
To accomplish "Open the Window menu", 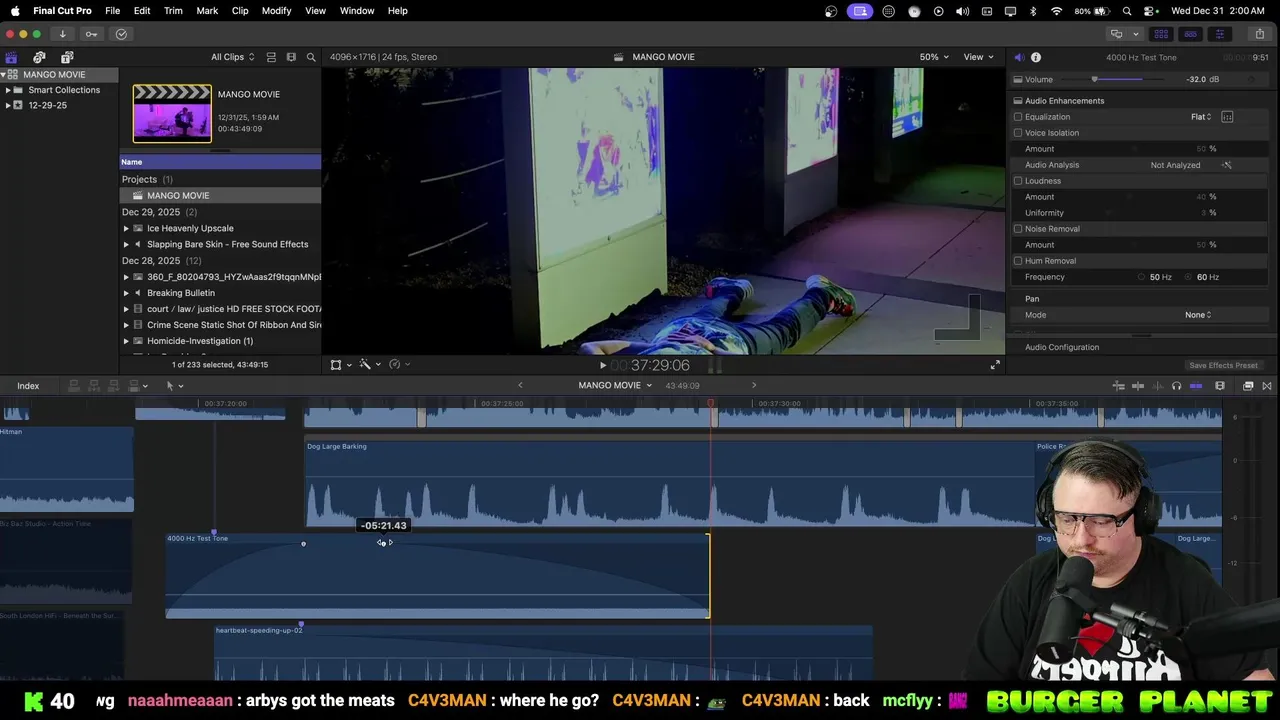I will 357,11.
